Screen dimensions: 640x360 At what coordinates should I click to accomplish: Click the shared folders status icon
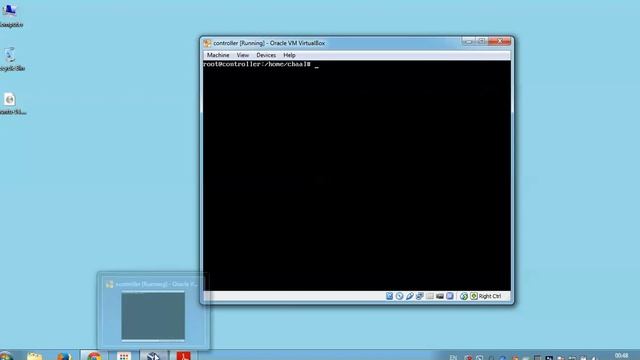click(x=430, y=296)
